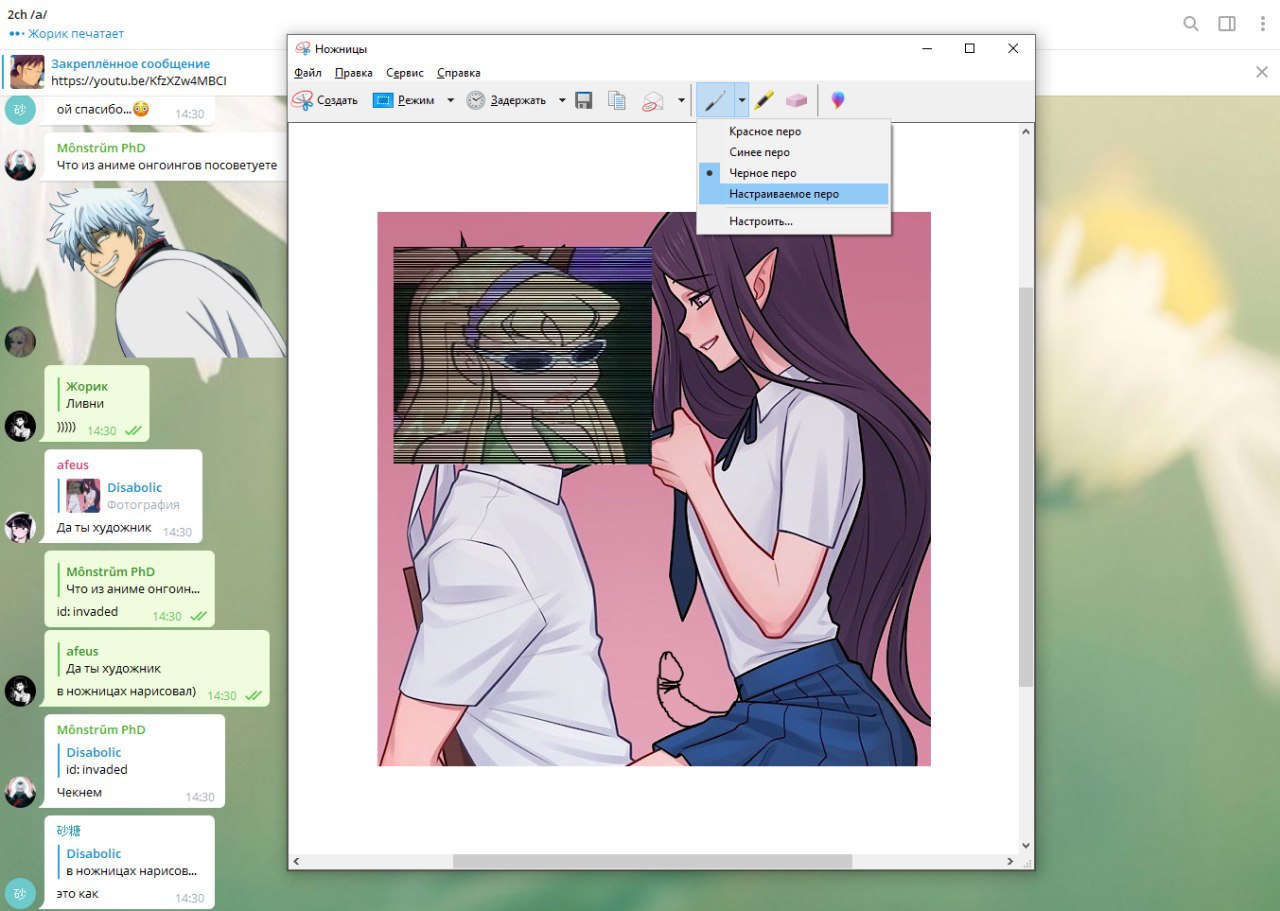This screenshot has width=1280, height=911.
Task: Close the Ножницы window
Action: [1013, 48]
